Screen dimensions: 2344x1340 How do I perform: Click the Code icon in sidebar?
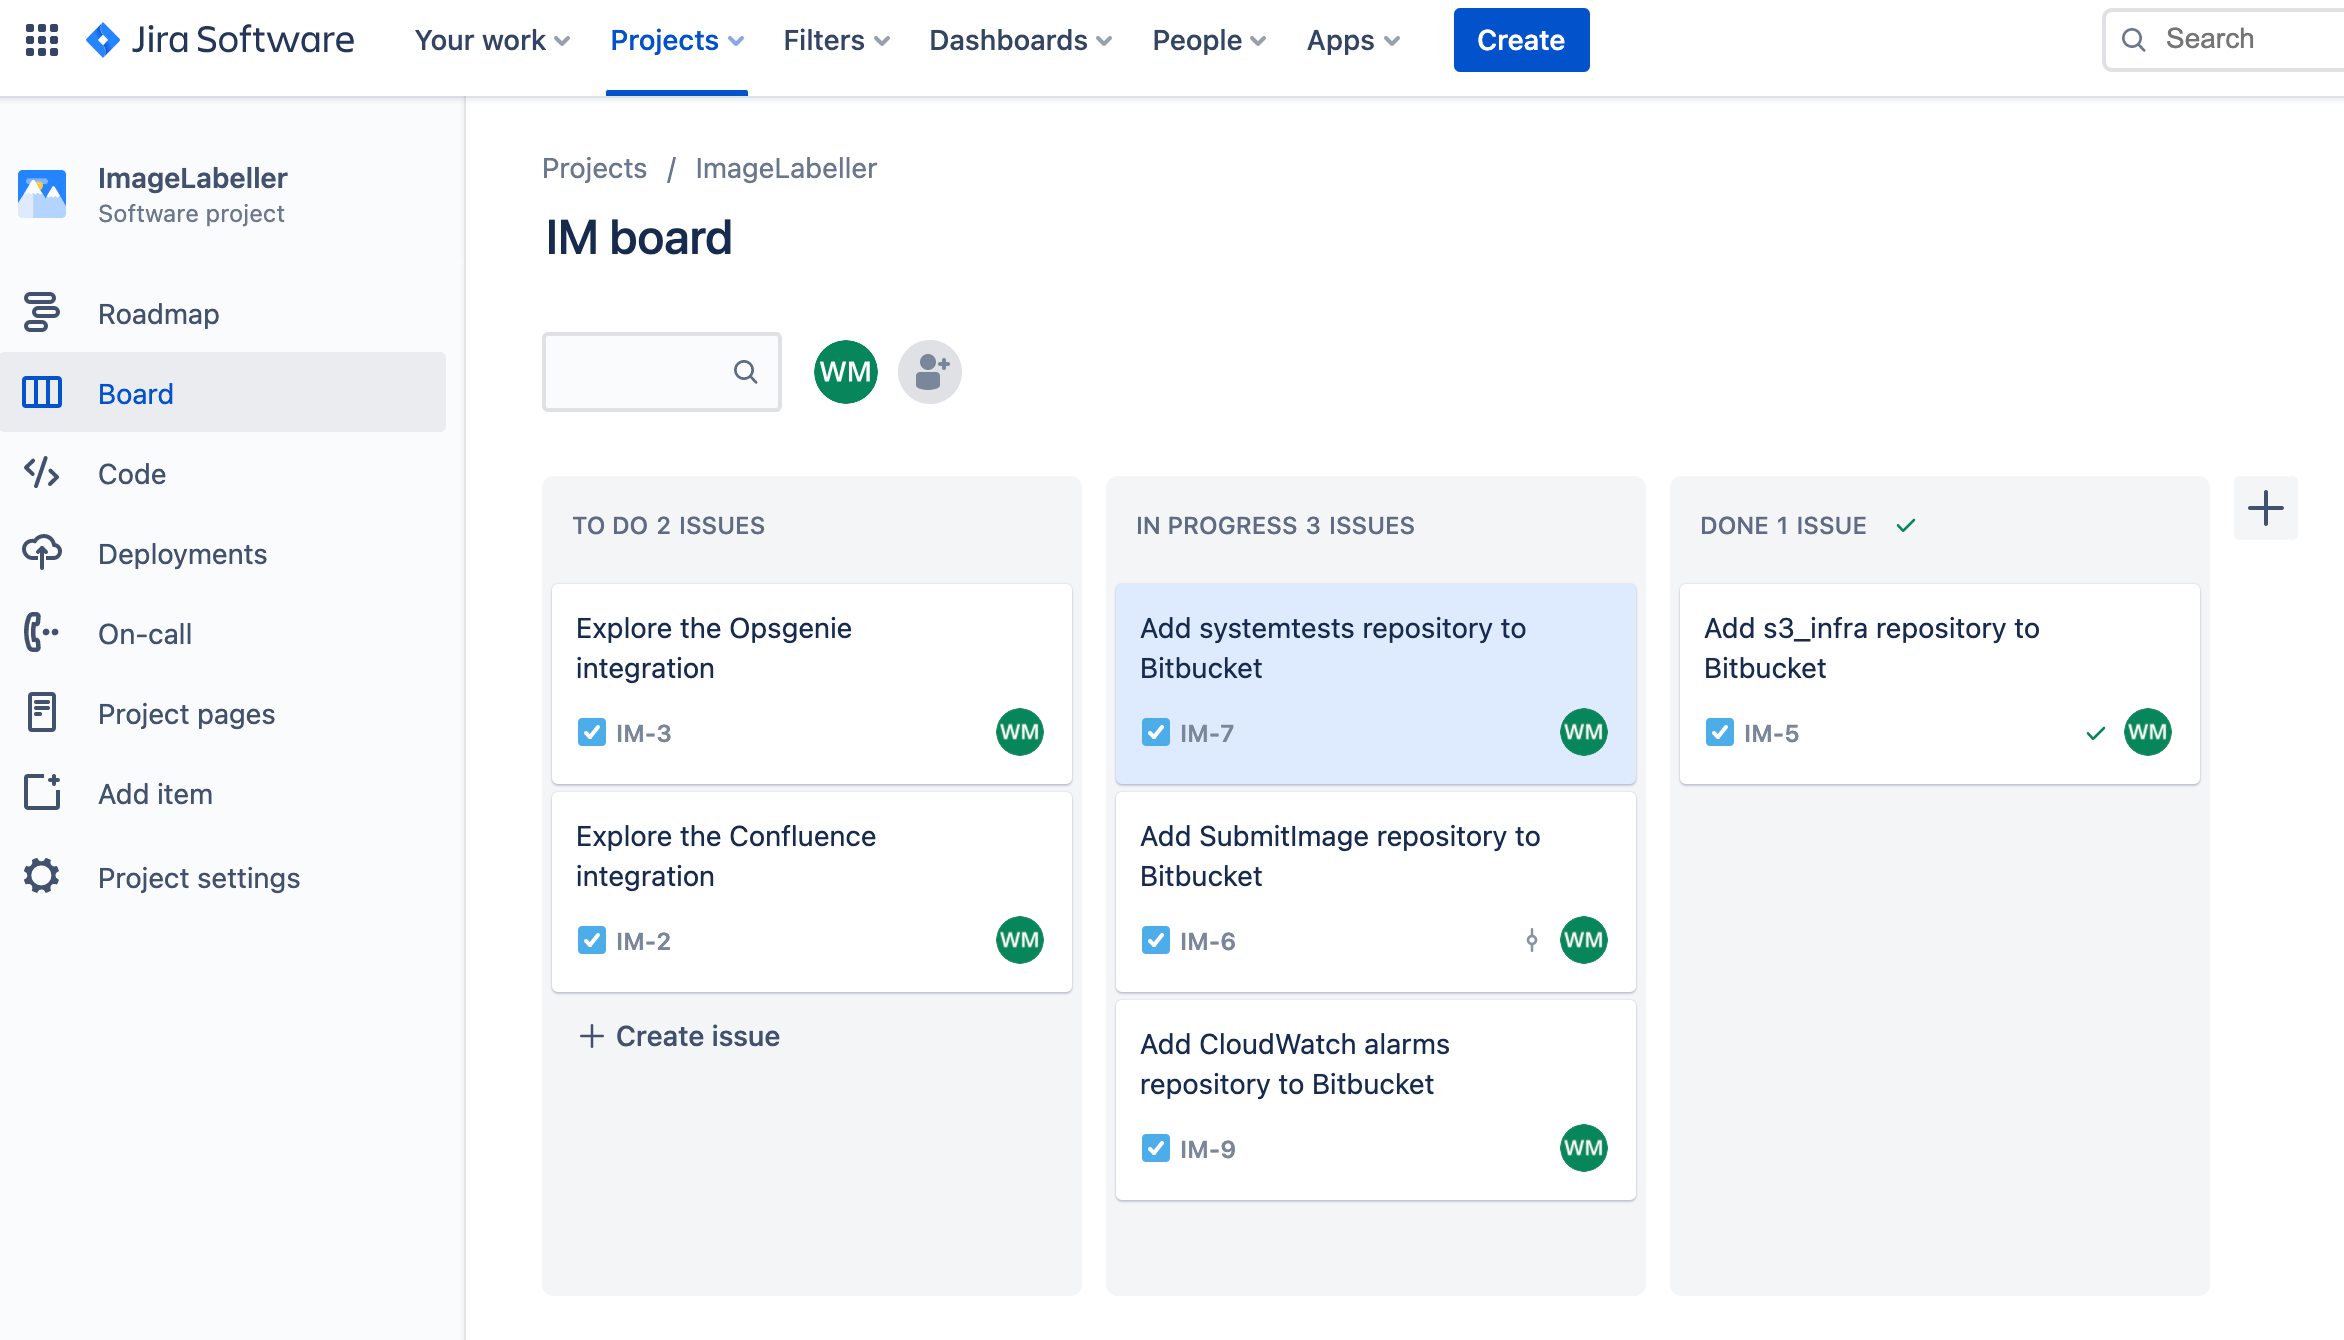coord(42,474)
